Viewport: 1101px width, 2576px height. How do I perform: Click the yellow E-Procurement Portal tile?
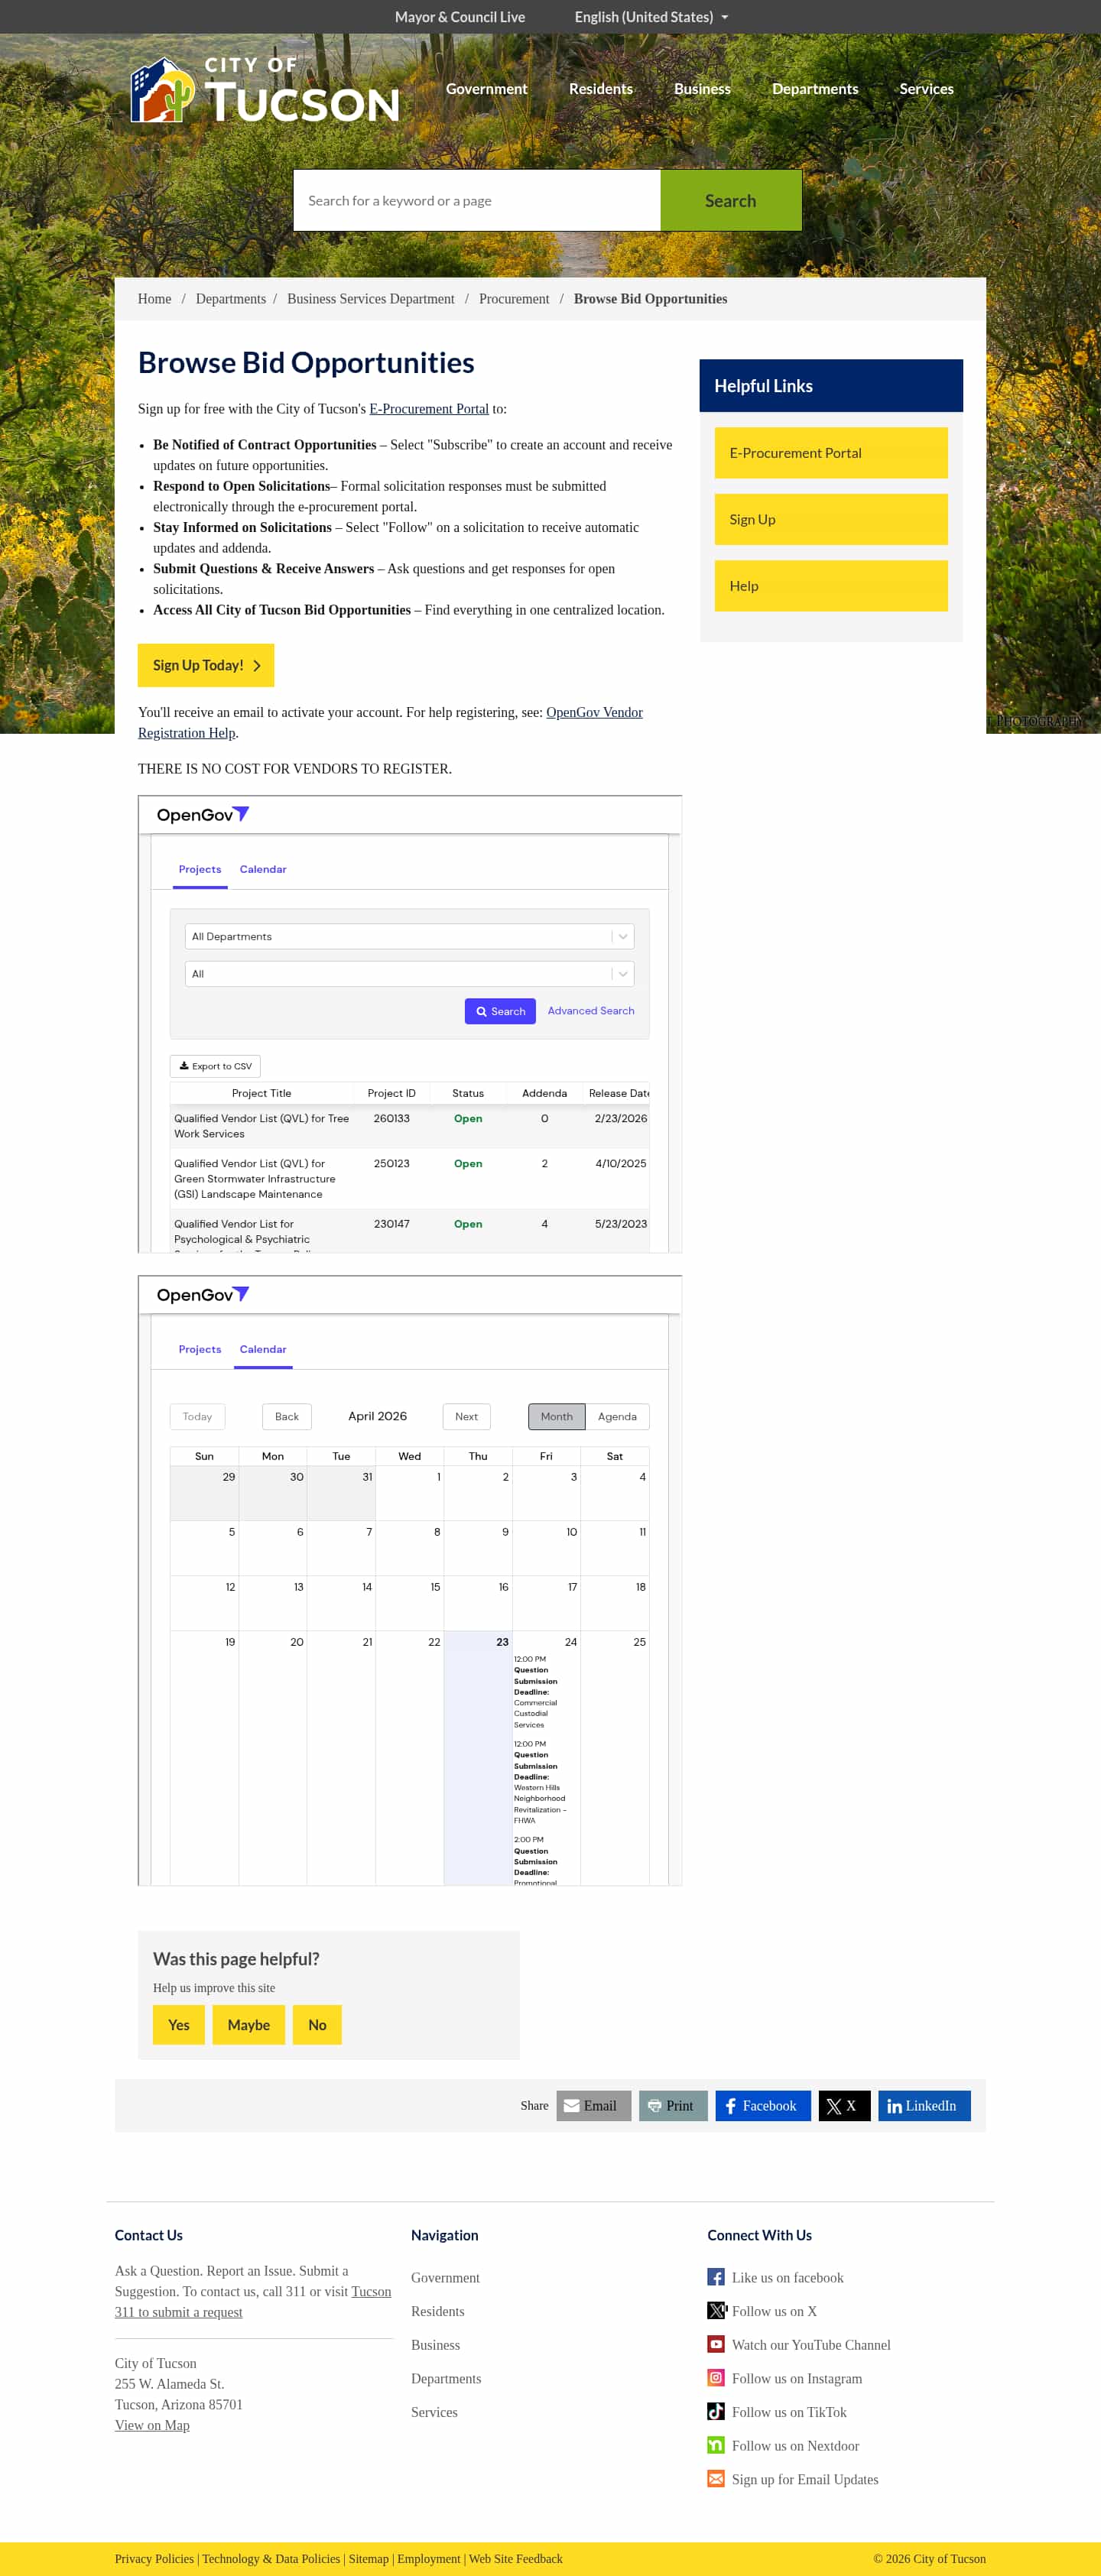pyautogui.click(x=830, y=453)
